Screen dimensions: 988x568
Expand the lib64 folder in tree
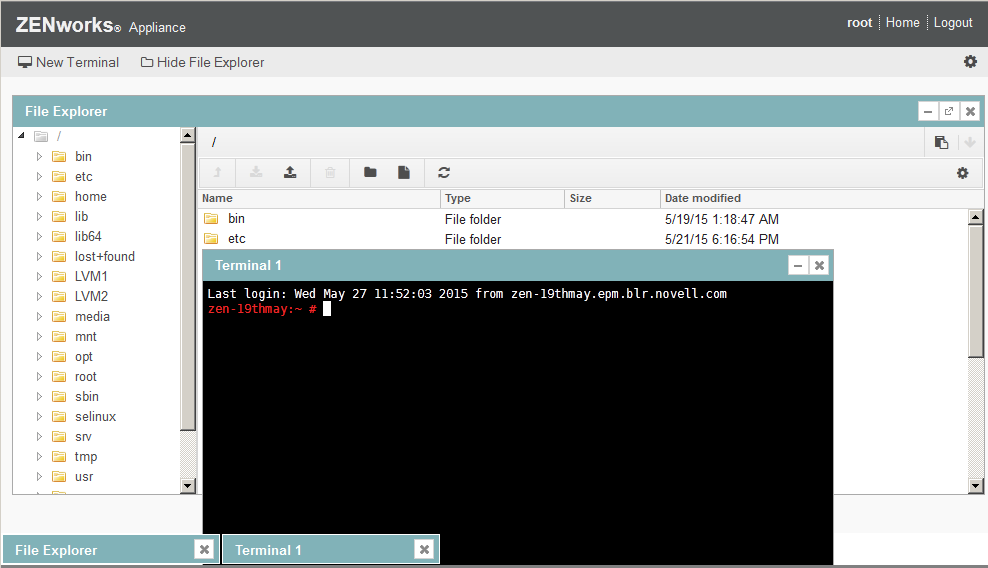(x=39, y=236)
